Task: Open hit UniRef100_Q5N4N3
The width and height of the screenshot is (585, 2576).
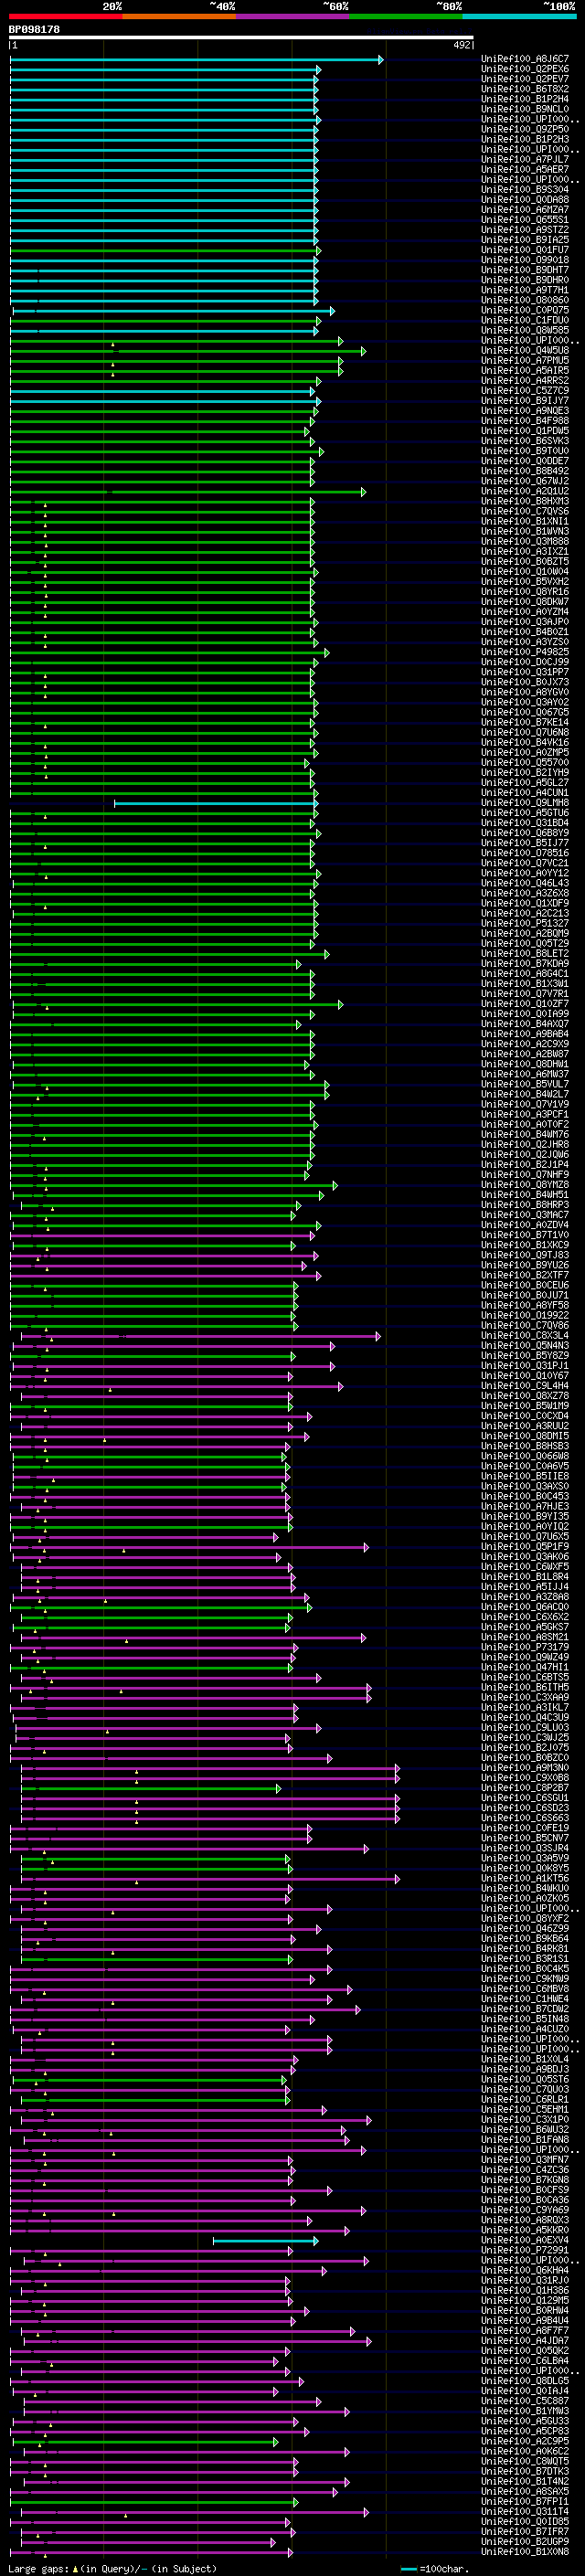Action: pos(525,1346)
